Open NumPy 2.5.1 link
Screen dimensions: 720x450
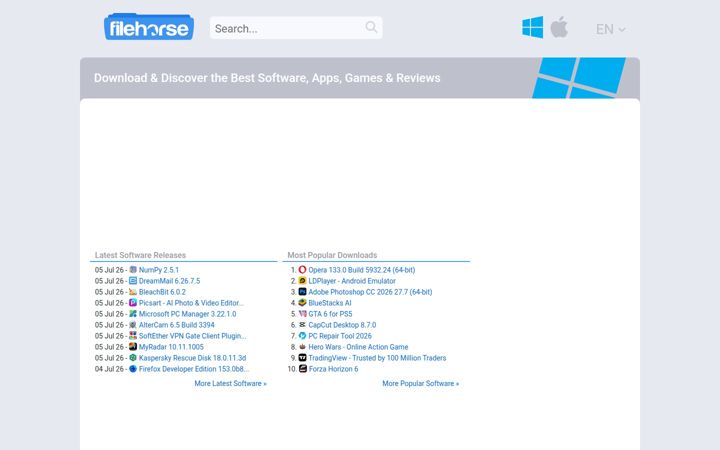pos(159,270)
